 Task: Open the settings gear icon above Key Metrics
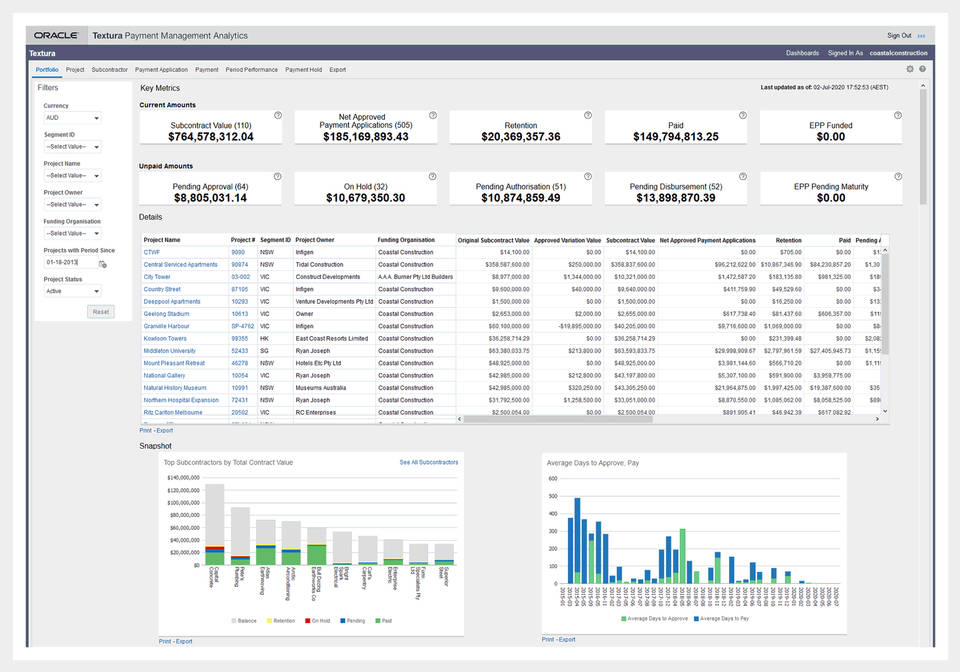[x=909, y=68]
